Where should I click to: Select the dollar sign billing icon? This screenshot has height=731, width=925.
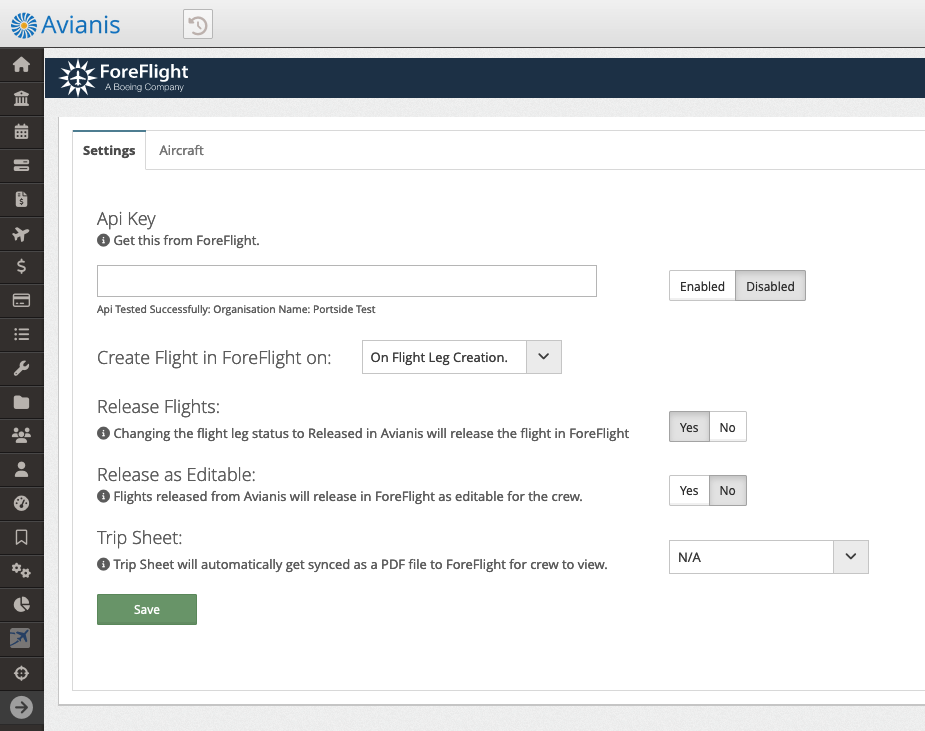click(21, 266)
